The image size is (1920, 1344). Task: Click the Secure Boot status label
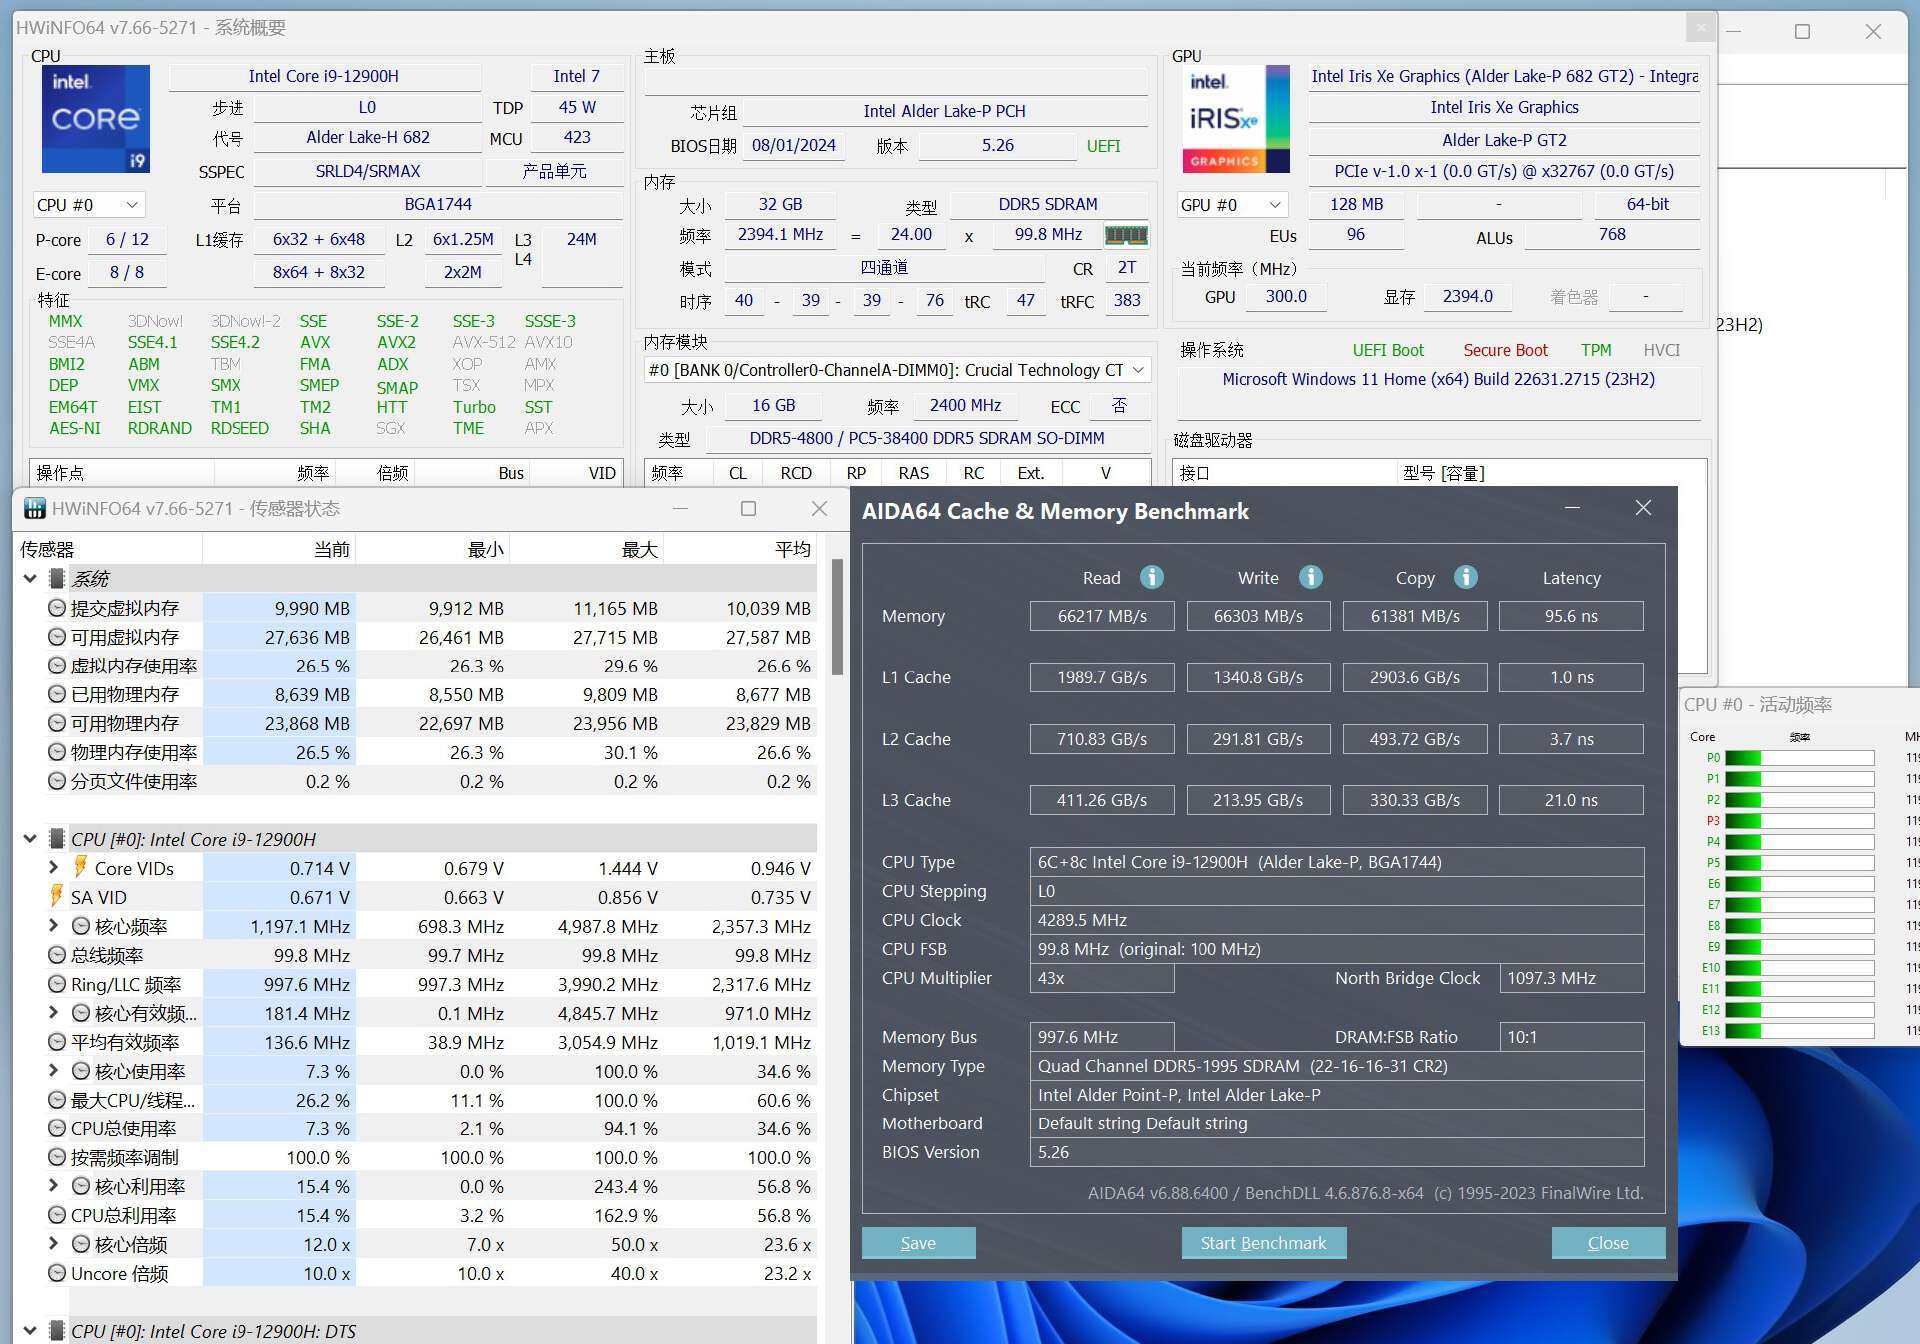1505,350
